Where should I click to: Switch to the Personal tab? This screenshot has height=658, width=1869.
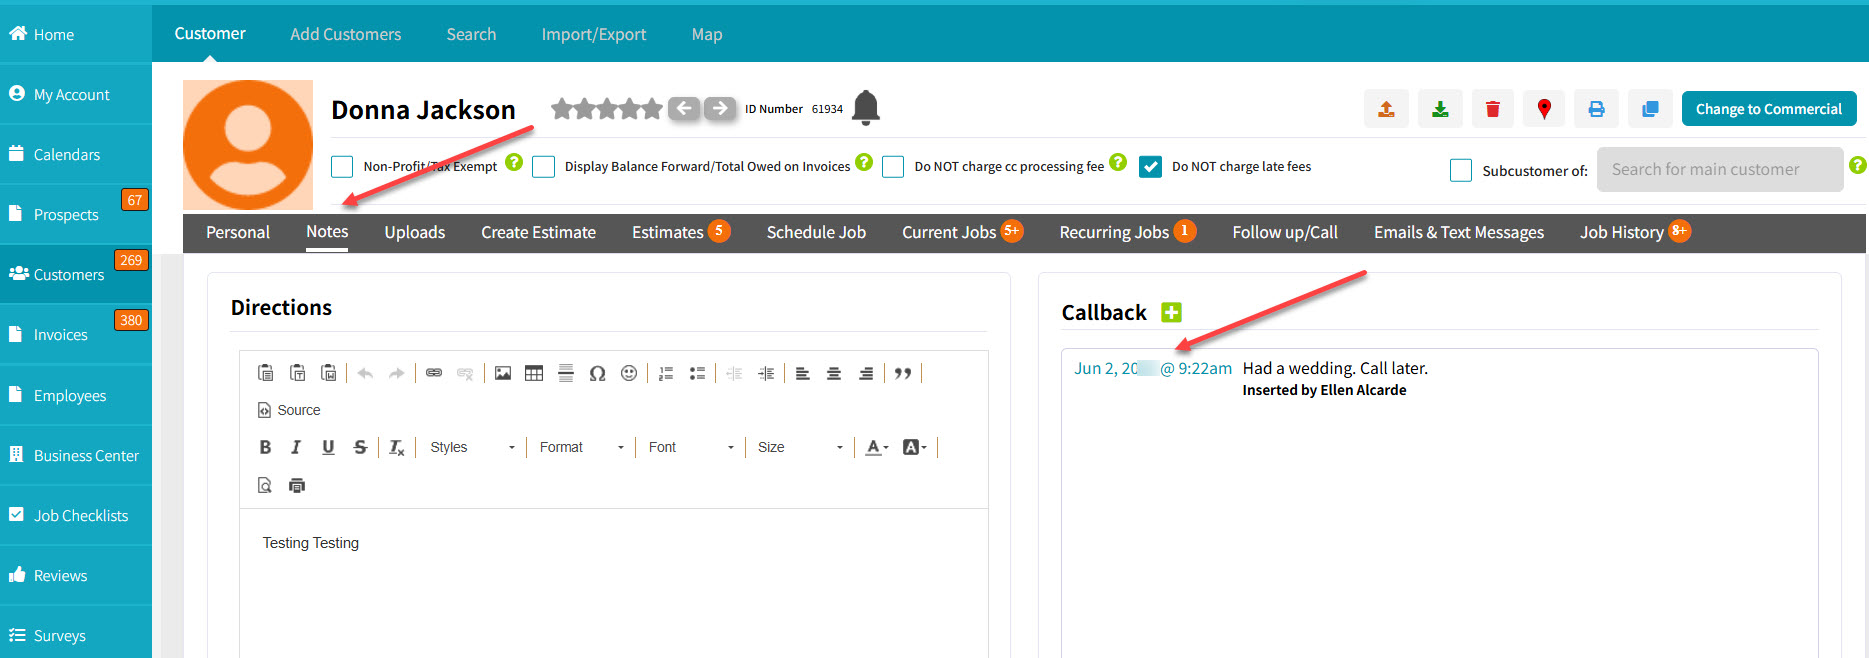point(238,232)
